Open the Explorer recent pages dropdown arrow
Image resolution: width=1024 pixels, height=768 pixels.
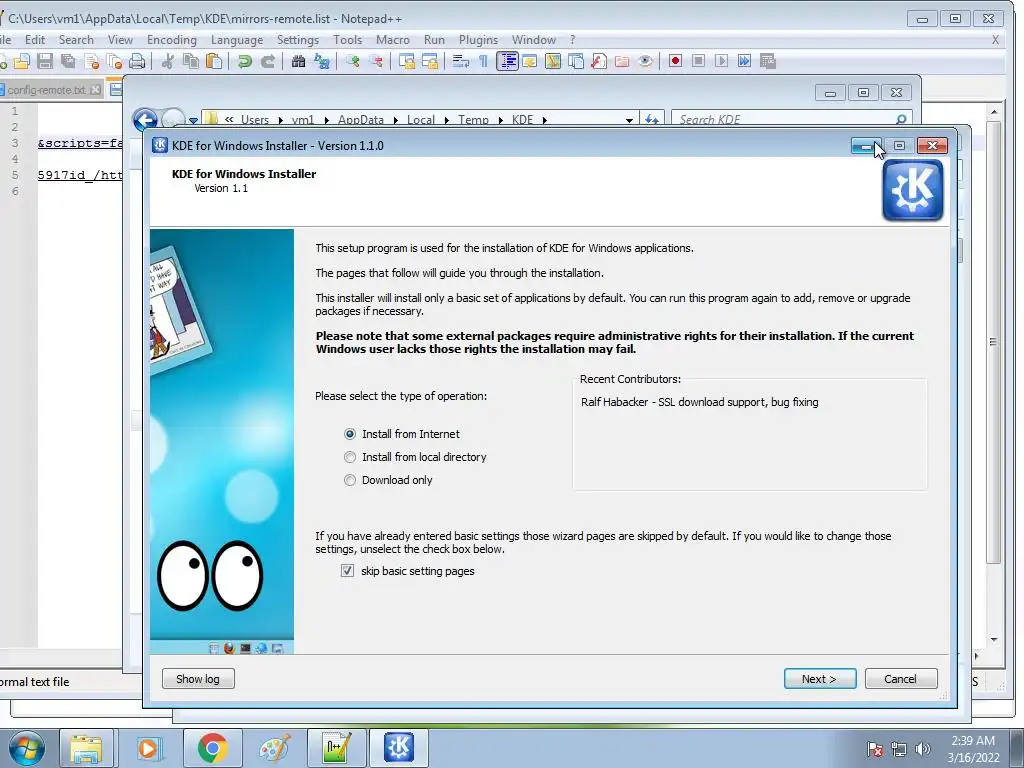pos(193,121)
